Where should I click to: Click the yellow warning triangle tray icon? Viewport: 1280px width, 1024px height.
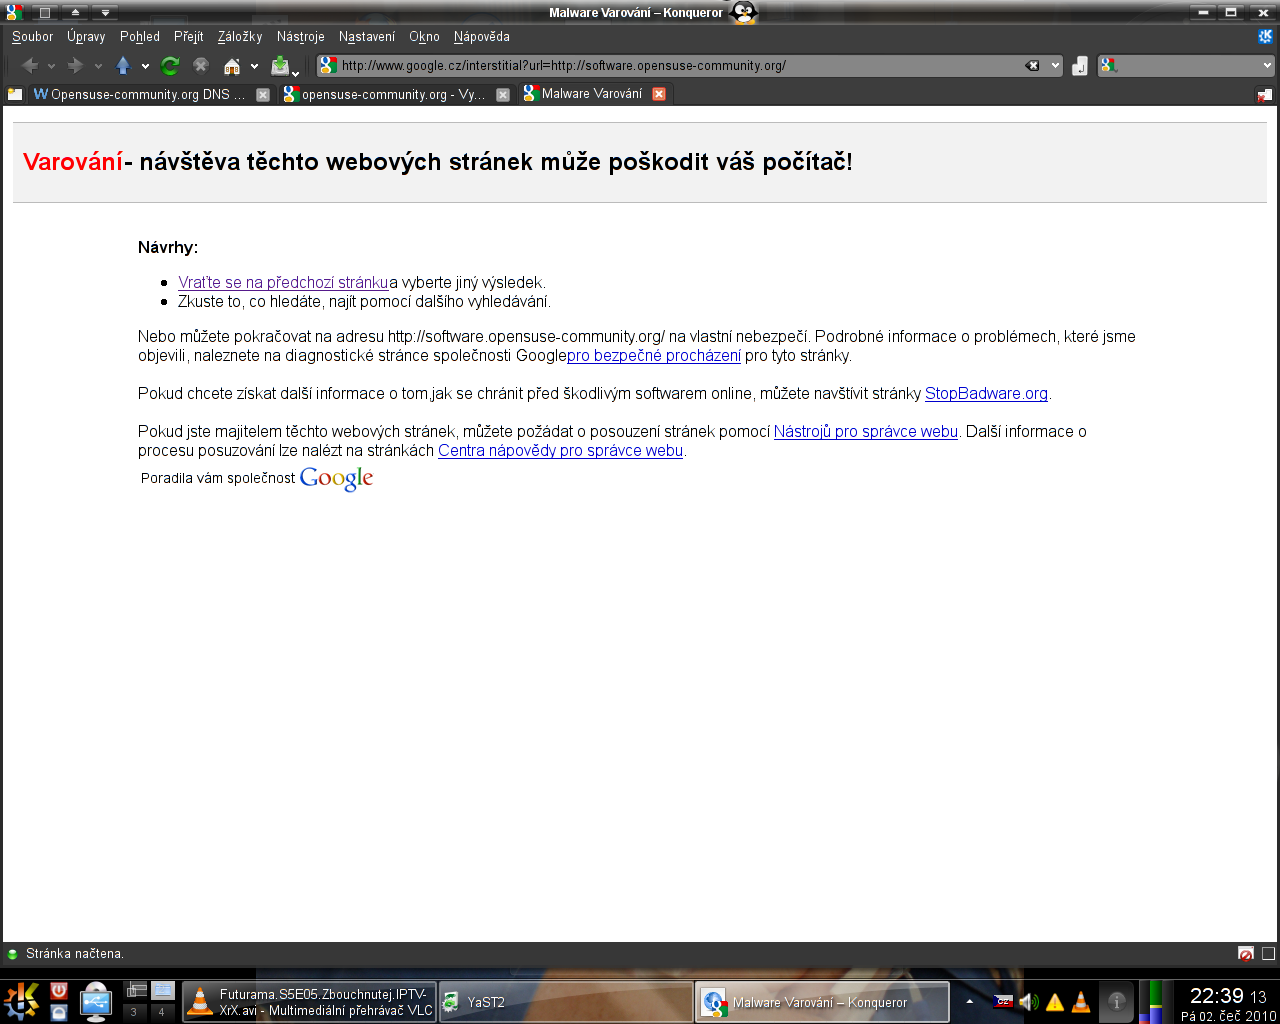(x=1055, y=1002)
